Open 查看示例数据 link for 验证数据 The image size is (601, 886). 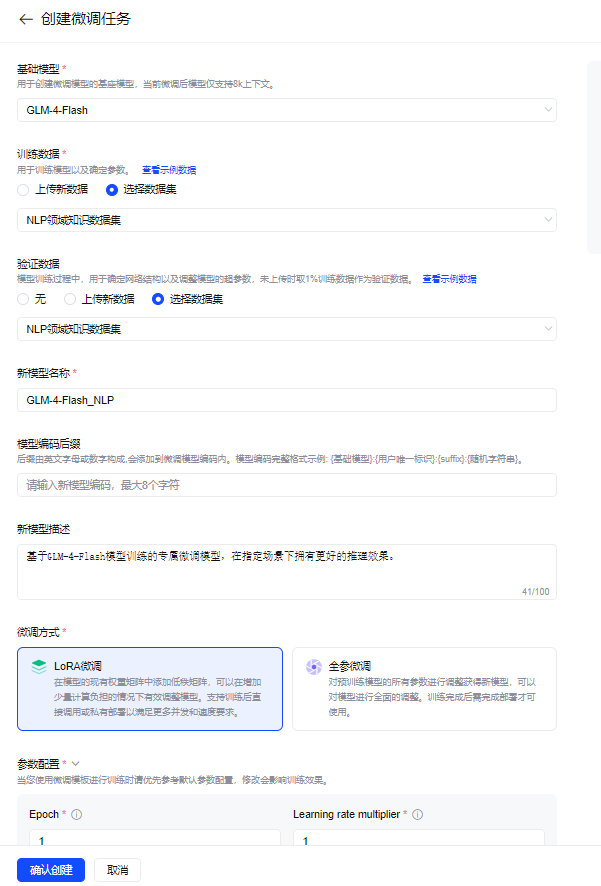tap(450, 279)
